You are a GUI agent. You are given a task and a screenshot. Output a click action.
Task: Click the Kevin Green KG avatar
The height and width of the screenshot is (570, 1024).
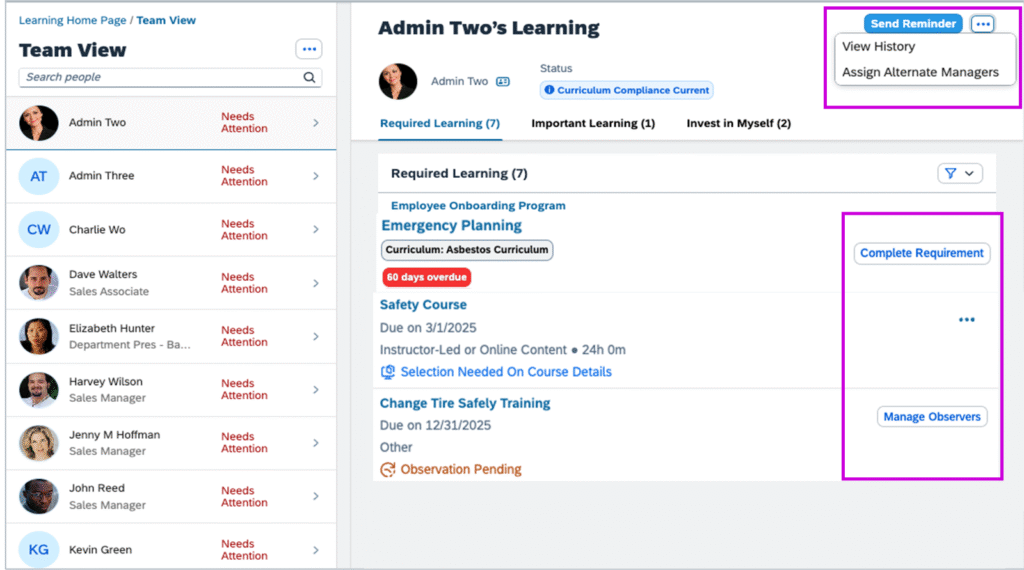[x=38, y=549]
